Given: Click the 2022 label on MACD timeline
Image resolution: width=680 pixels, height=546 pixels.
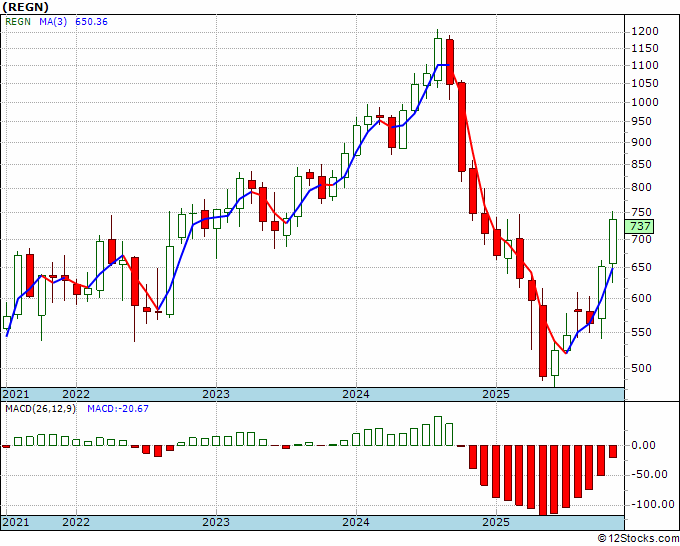Looking at the screenshot, I should (76, 522).
